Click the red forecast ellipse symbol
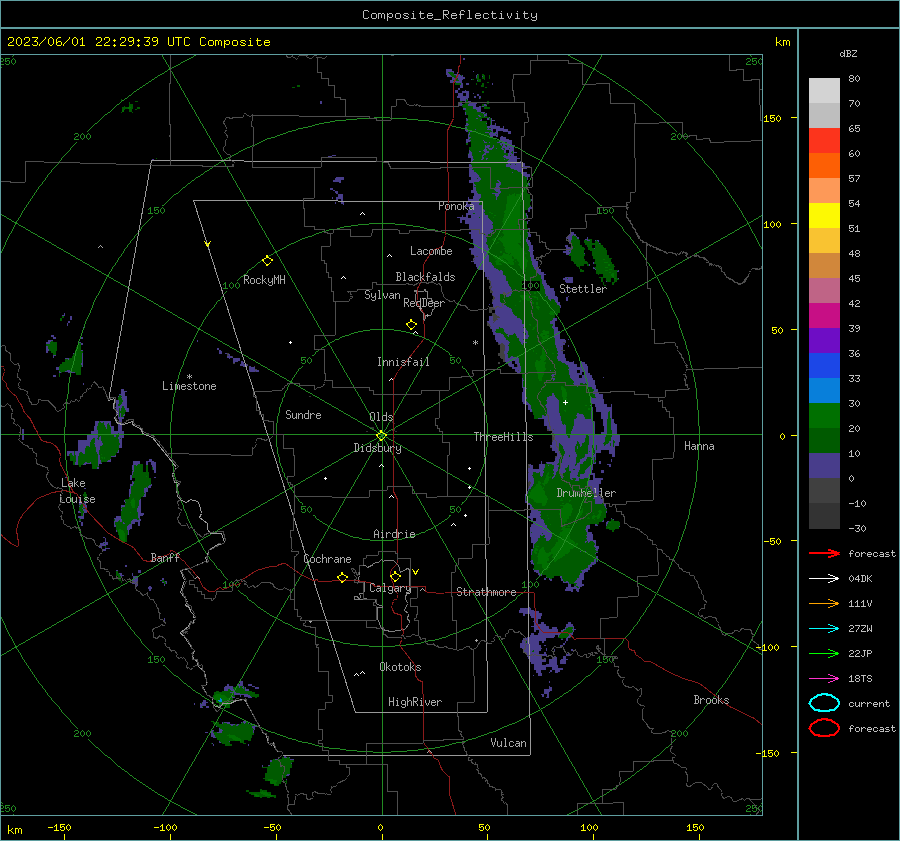 tap(824, 728)
